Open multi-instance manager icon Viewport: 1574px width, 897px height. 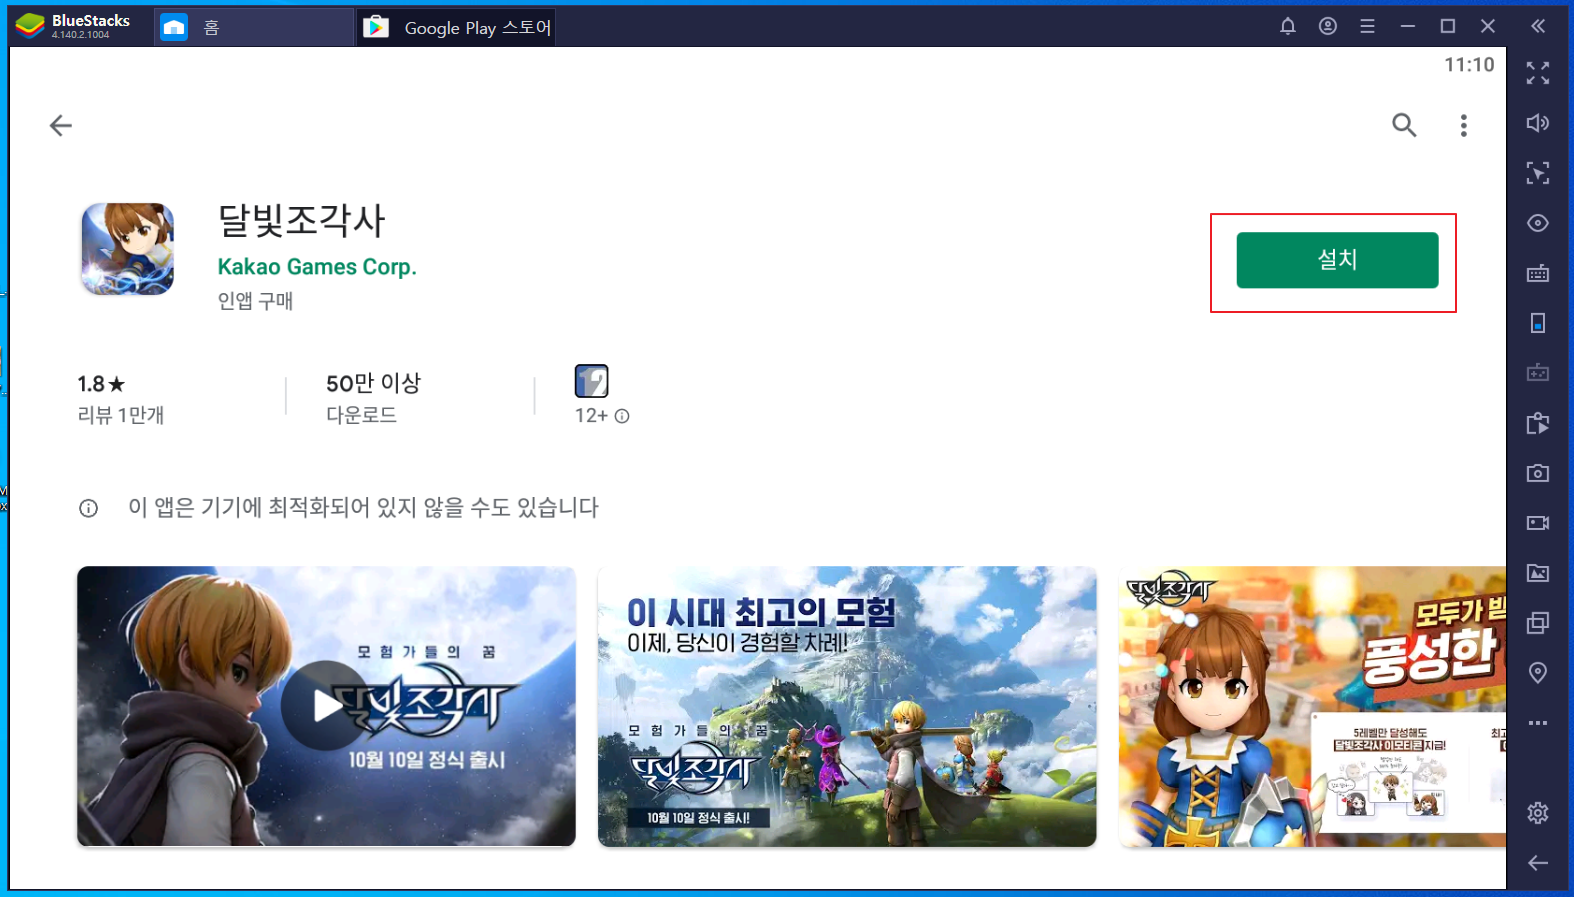coord(1538,623)
